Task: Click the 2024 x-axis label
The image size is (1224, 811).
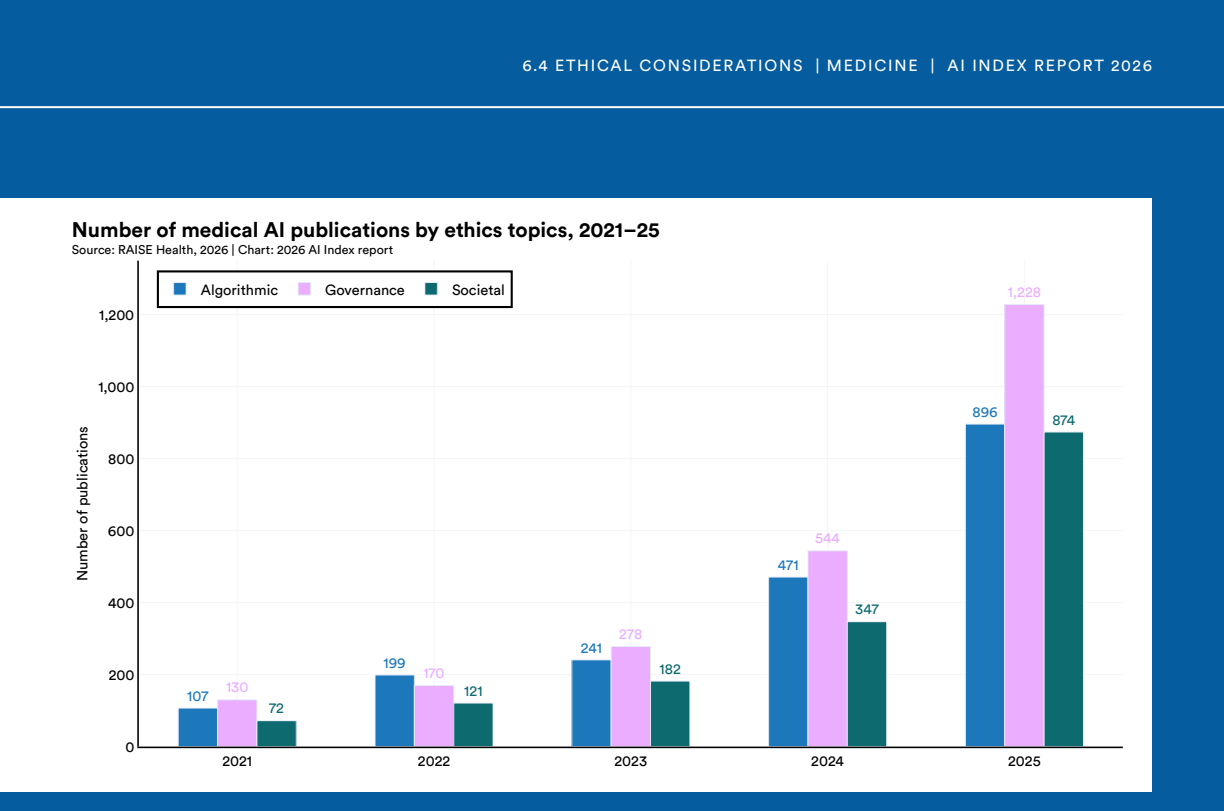Action: point(827,762)
